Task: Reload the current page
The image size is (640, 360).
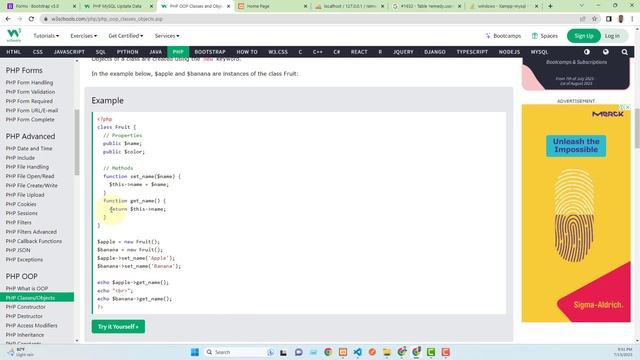Action: click(x=31, y=19)
